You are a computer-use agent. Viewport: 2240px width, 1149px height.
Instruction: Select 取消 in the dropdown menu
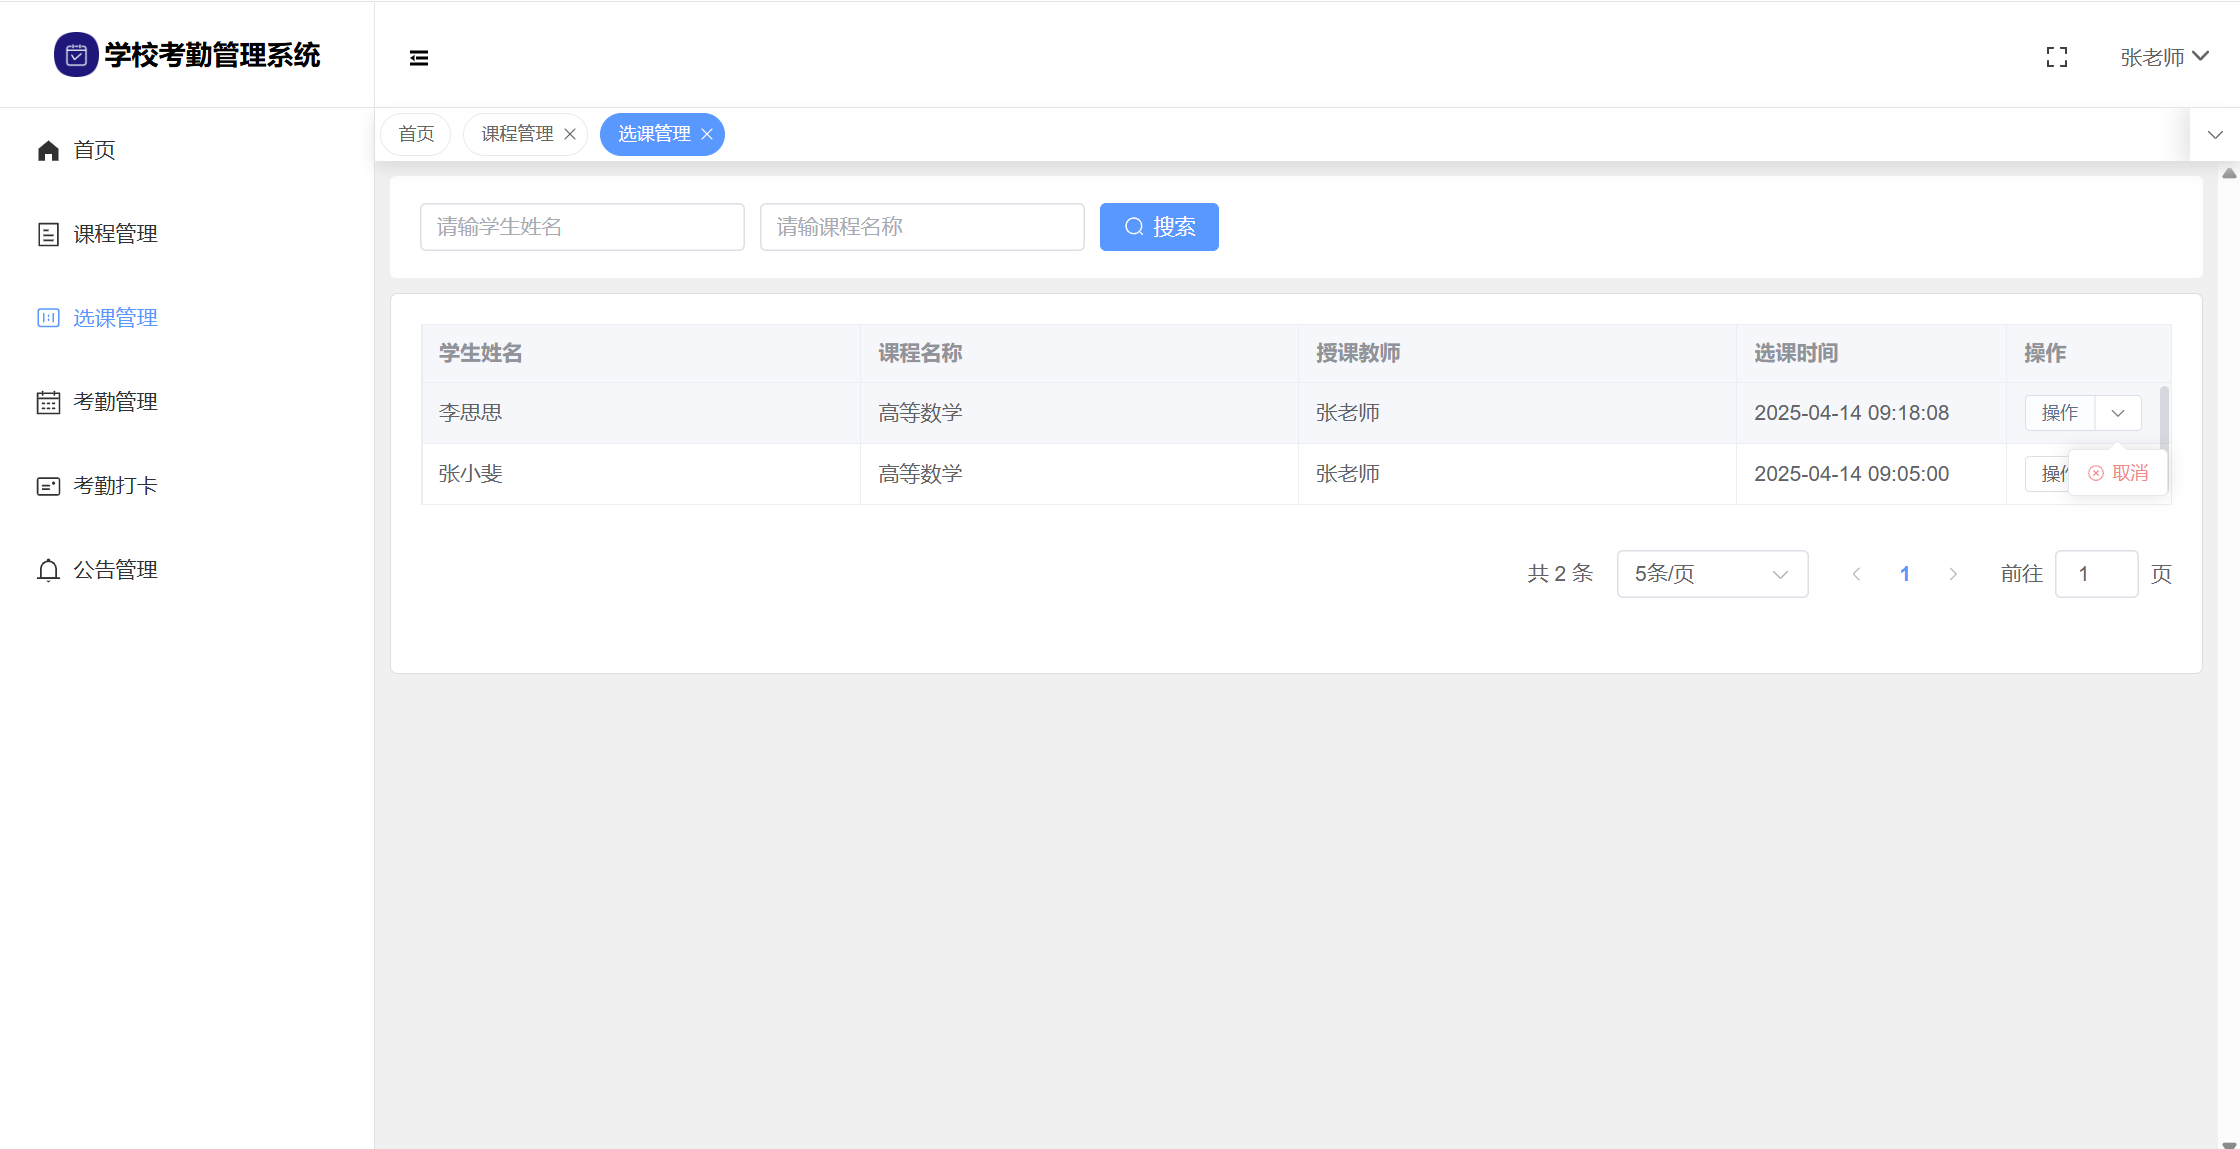[2119, 473]
